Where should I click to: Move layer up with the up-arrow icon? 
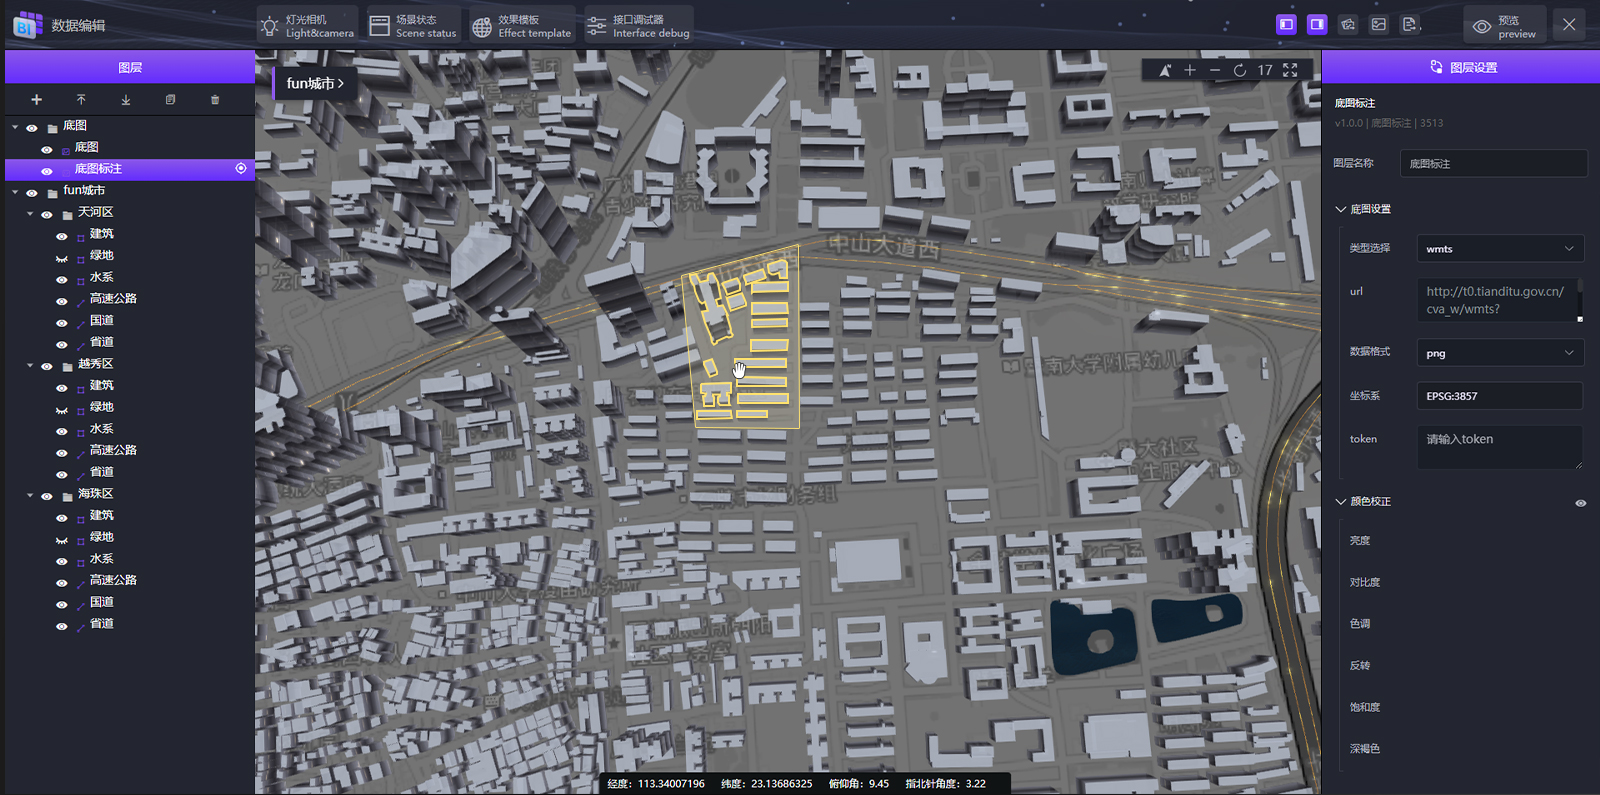(x=81, y=100)
